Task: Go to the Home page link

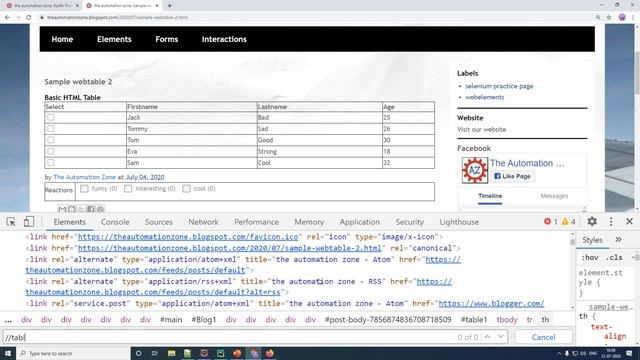Action: click(62, 39)
